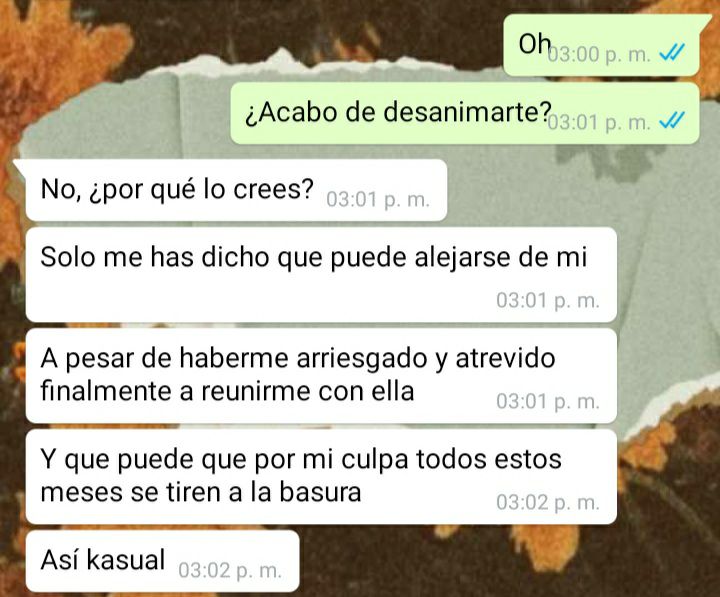Screen dimensions: 720x597
Task: Click timestamp beside 'No, ¿por qué lo crees?'
Action: tap(378, 200)
